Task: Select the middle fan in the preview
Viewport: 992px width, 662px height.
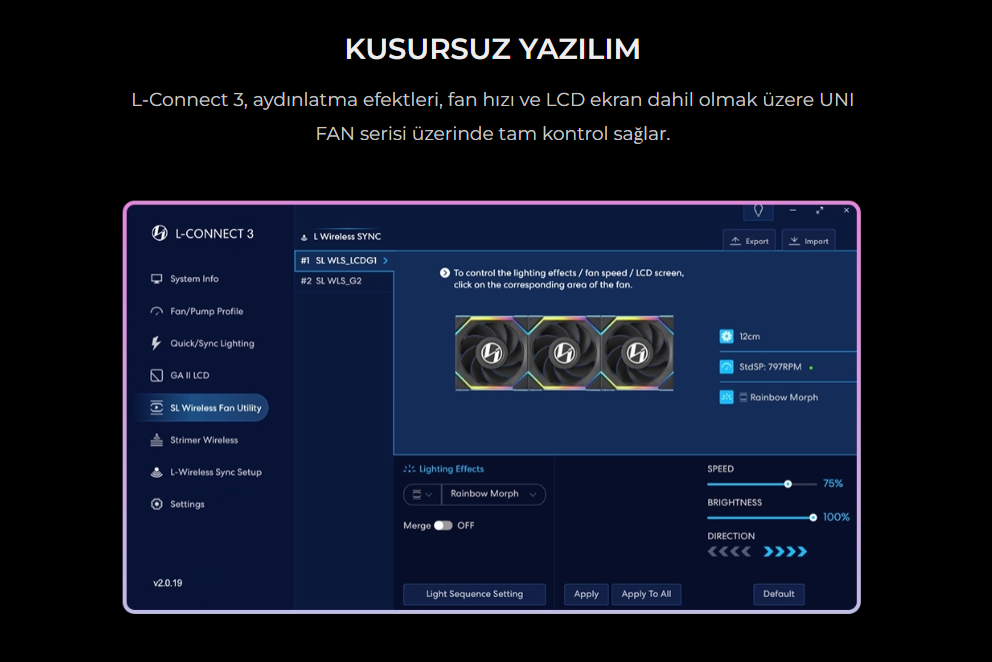Action: [564, 353]
